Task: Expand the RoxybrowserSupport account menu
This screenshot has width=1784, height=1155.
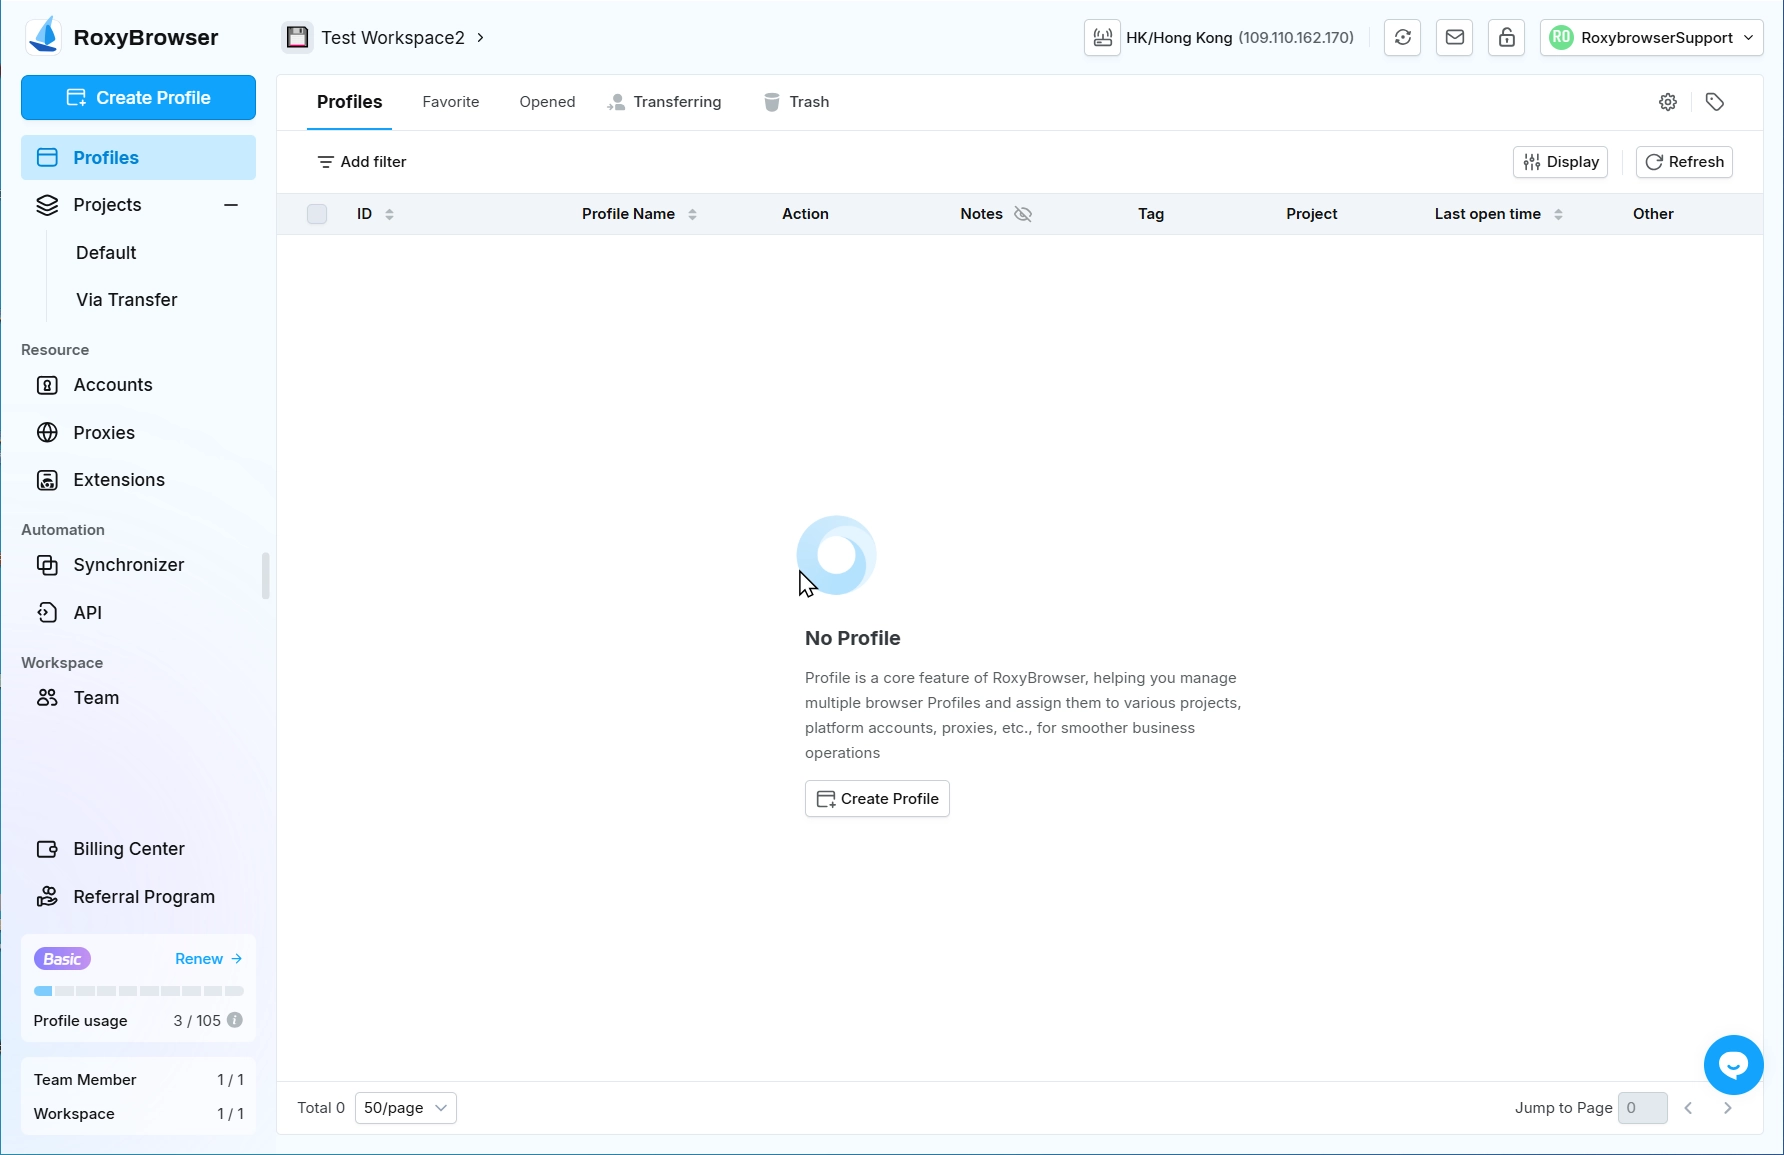Action: pyautogui.click(x=1651, y=38)
